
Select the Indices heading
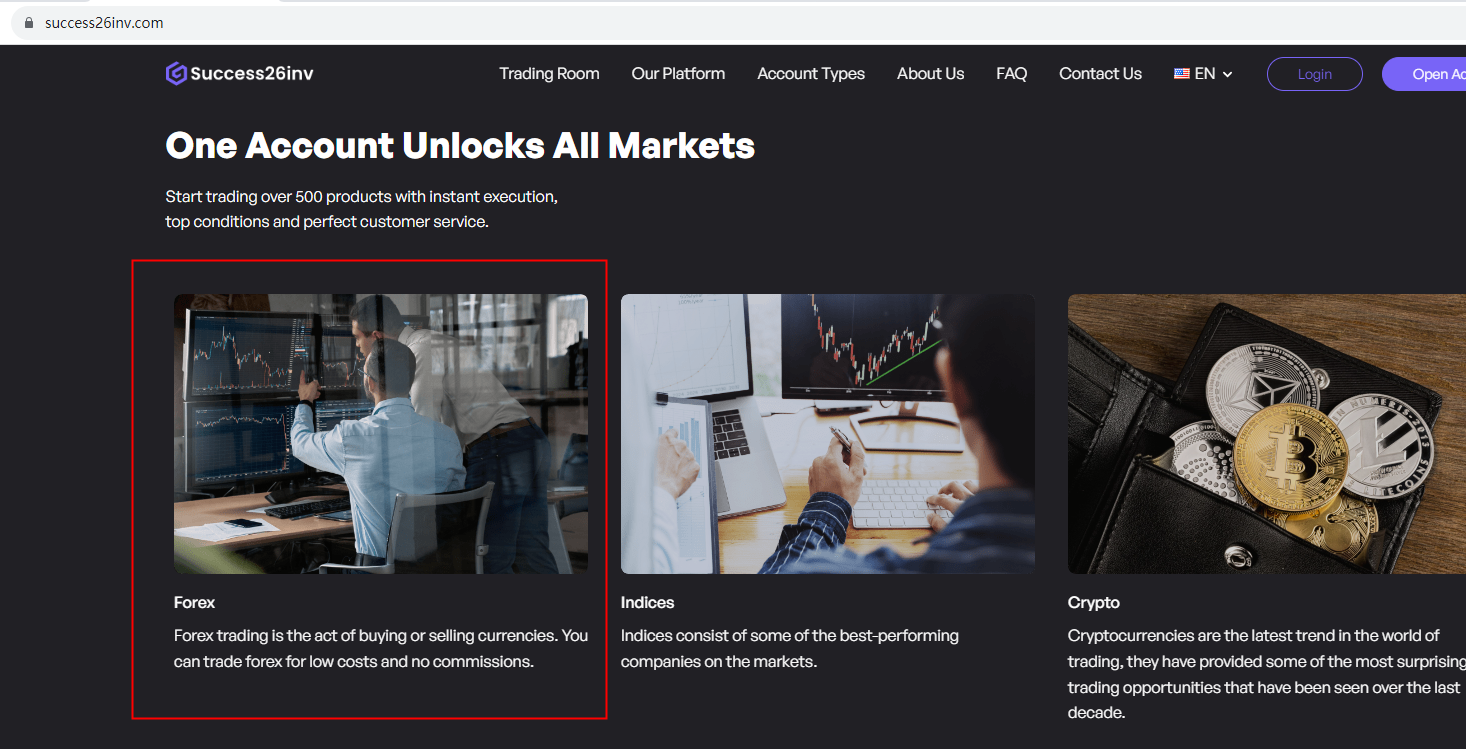click(x=647, y=603)
